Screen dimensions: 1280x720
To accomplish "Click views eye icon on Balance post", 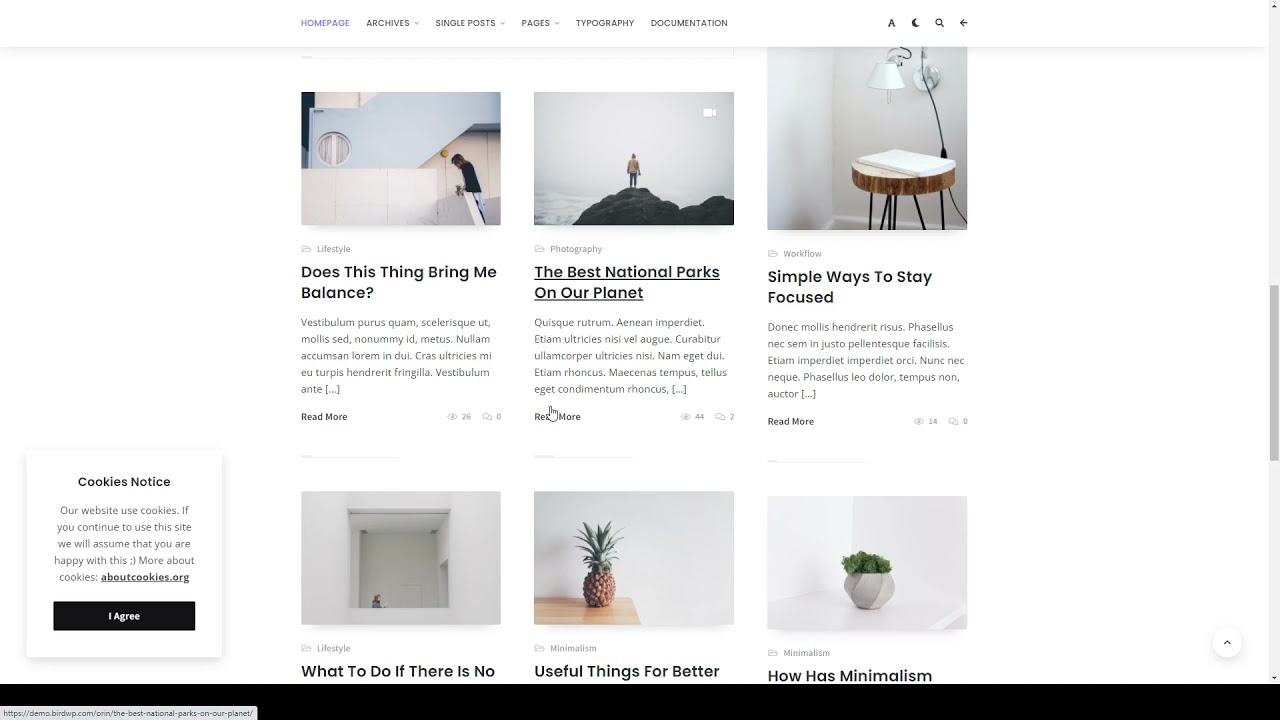I will (452, 417).
